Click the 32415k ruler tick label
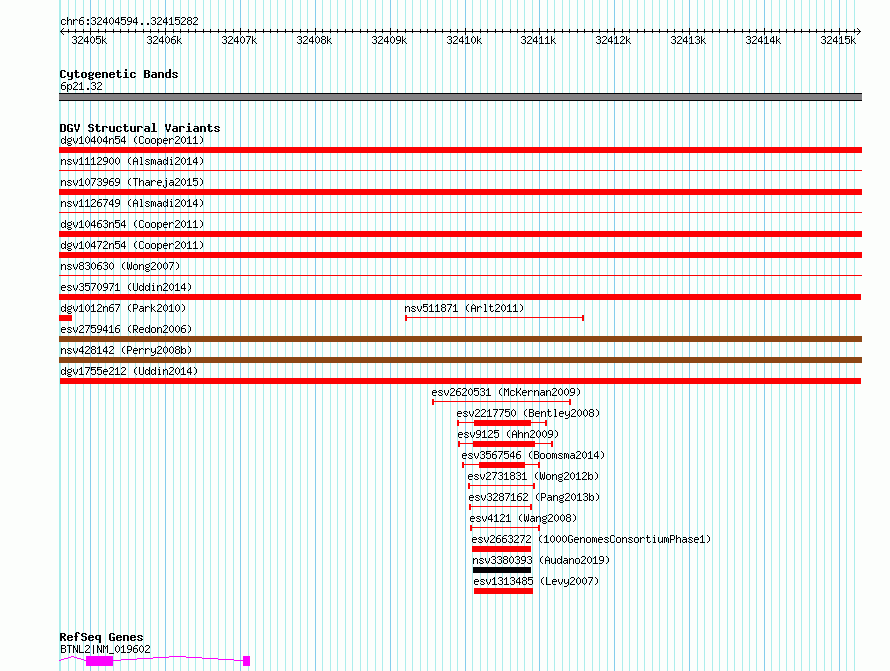 click(838, 40)
